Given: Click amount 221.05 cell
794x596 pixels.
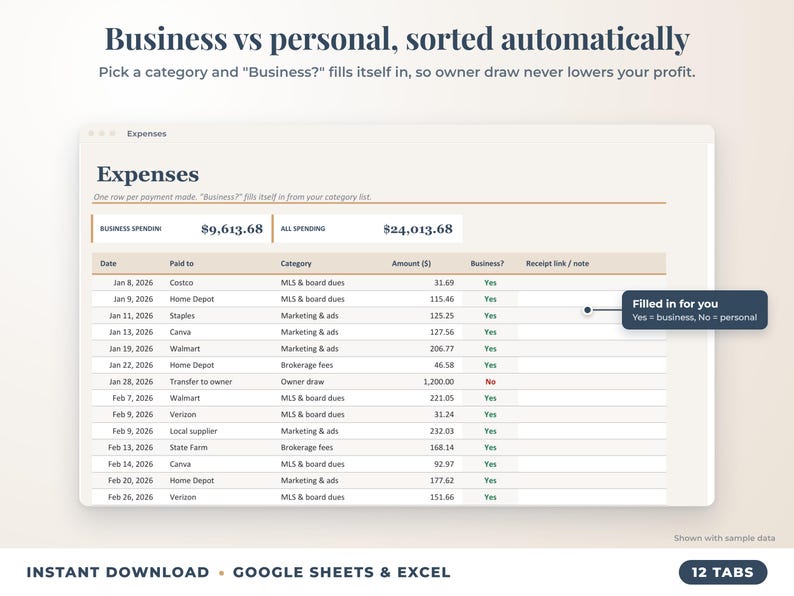Looking at the screenshot, I should click(442, 398).
